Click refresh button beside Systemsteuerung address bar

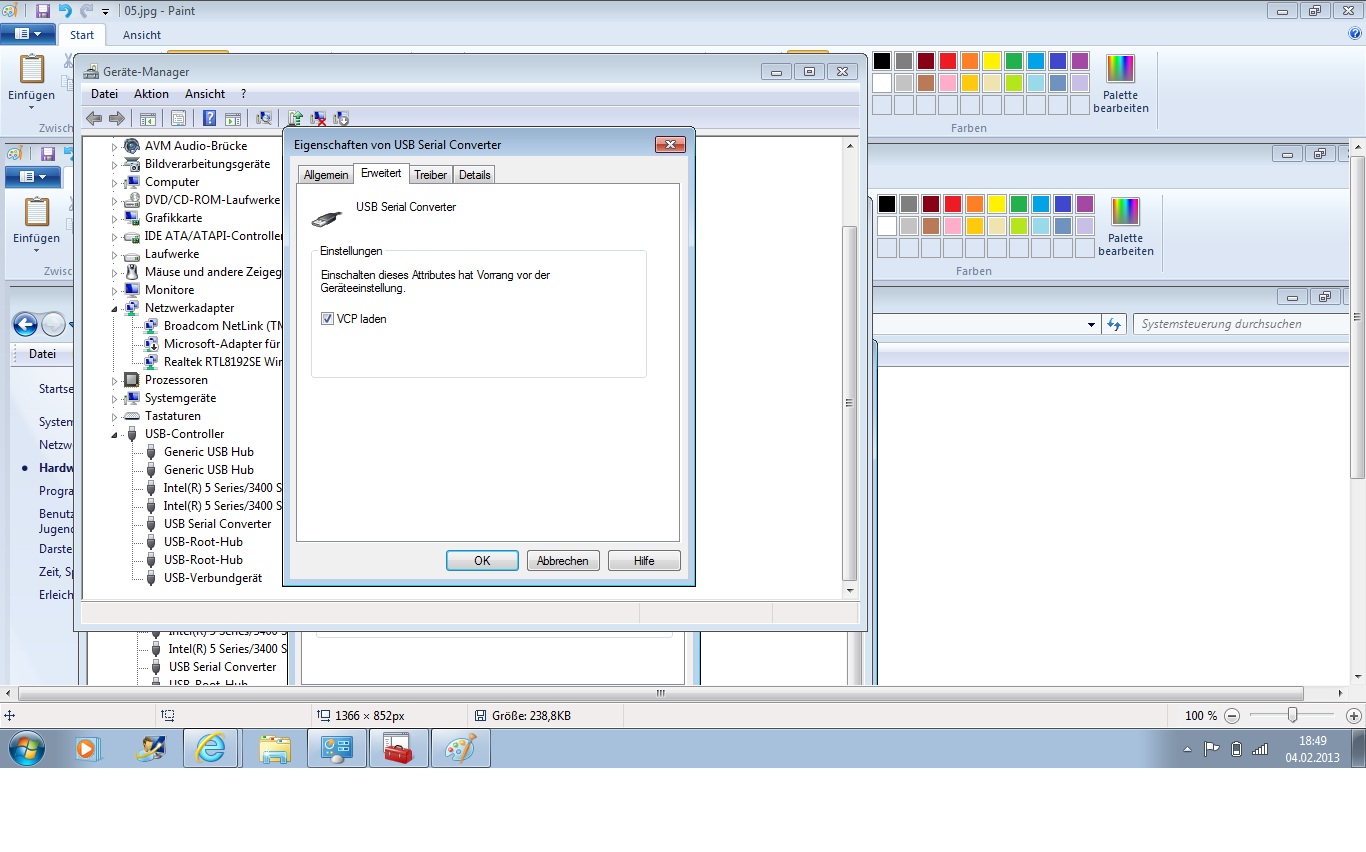click(x=1114, y=324)
